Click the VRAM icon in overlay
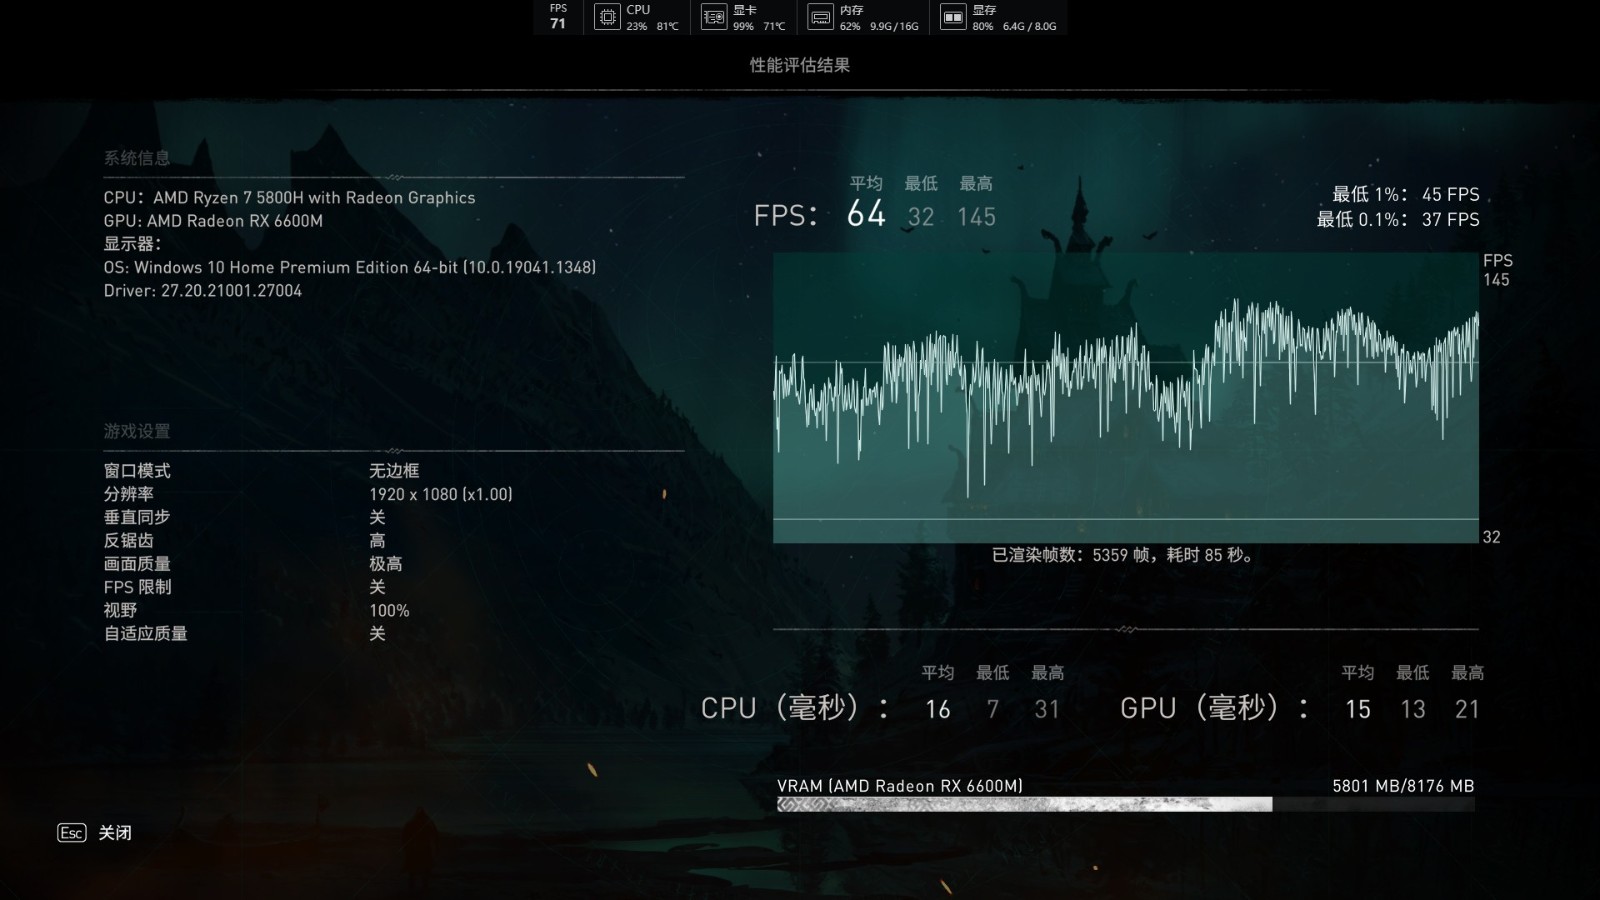1600x900 pixels. click(x=953, y=17)
